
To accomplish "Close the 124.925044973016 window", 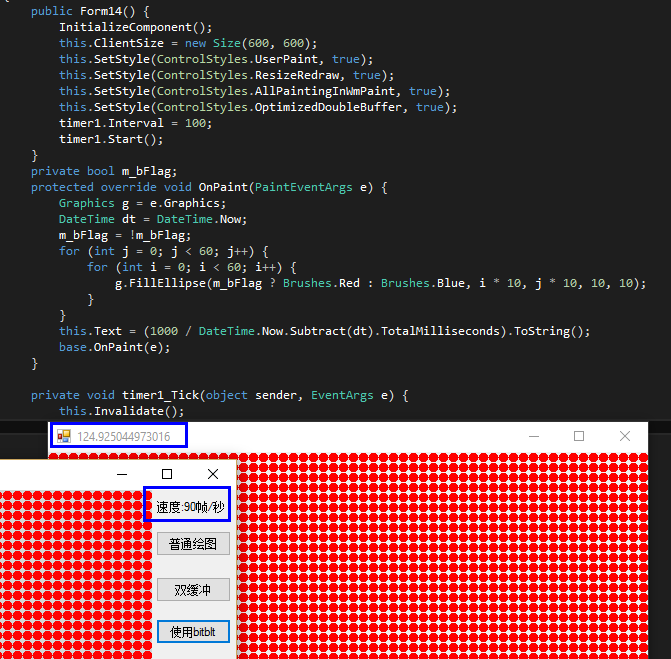I will click(625, 436).
